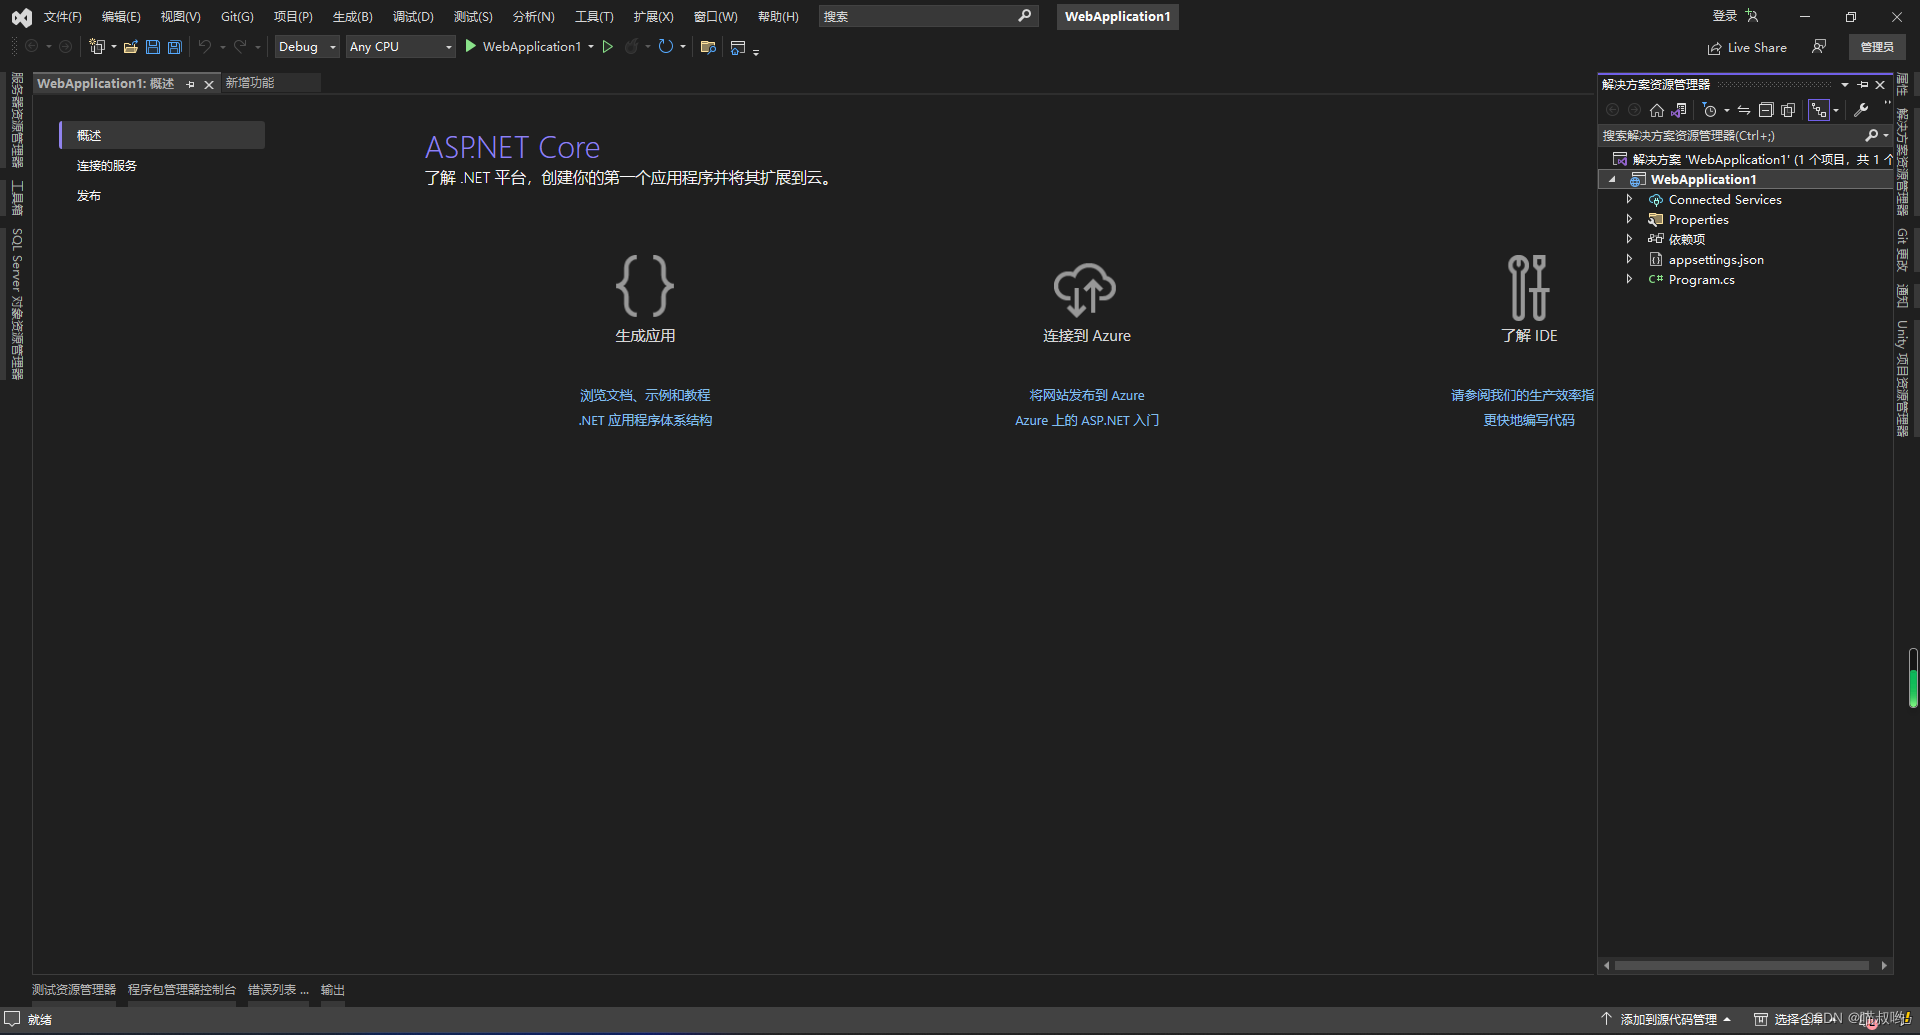Screen dimensions: 1920x1035
Task: Click the Redo arrow icon
Action: [240, 47]
